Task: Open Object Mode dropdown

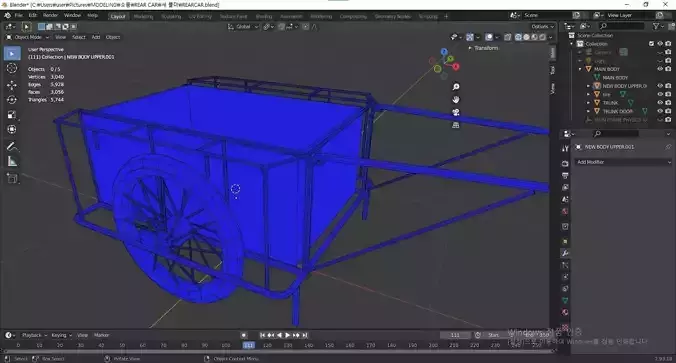Action: [x=28, y=37]
